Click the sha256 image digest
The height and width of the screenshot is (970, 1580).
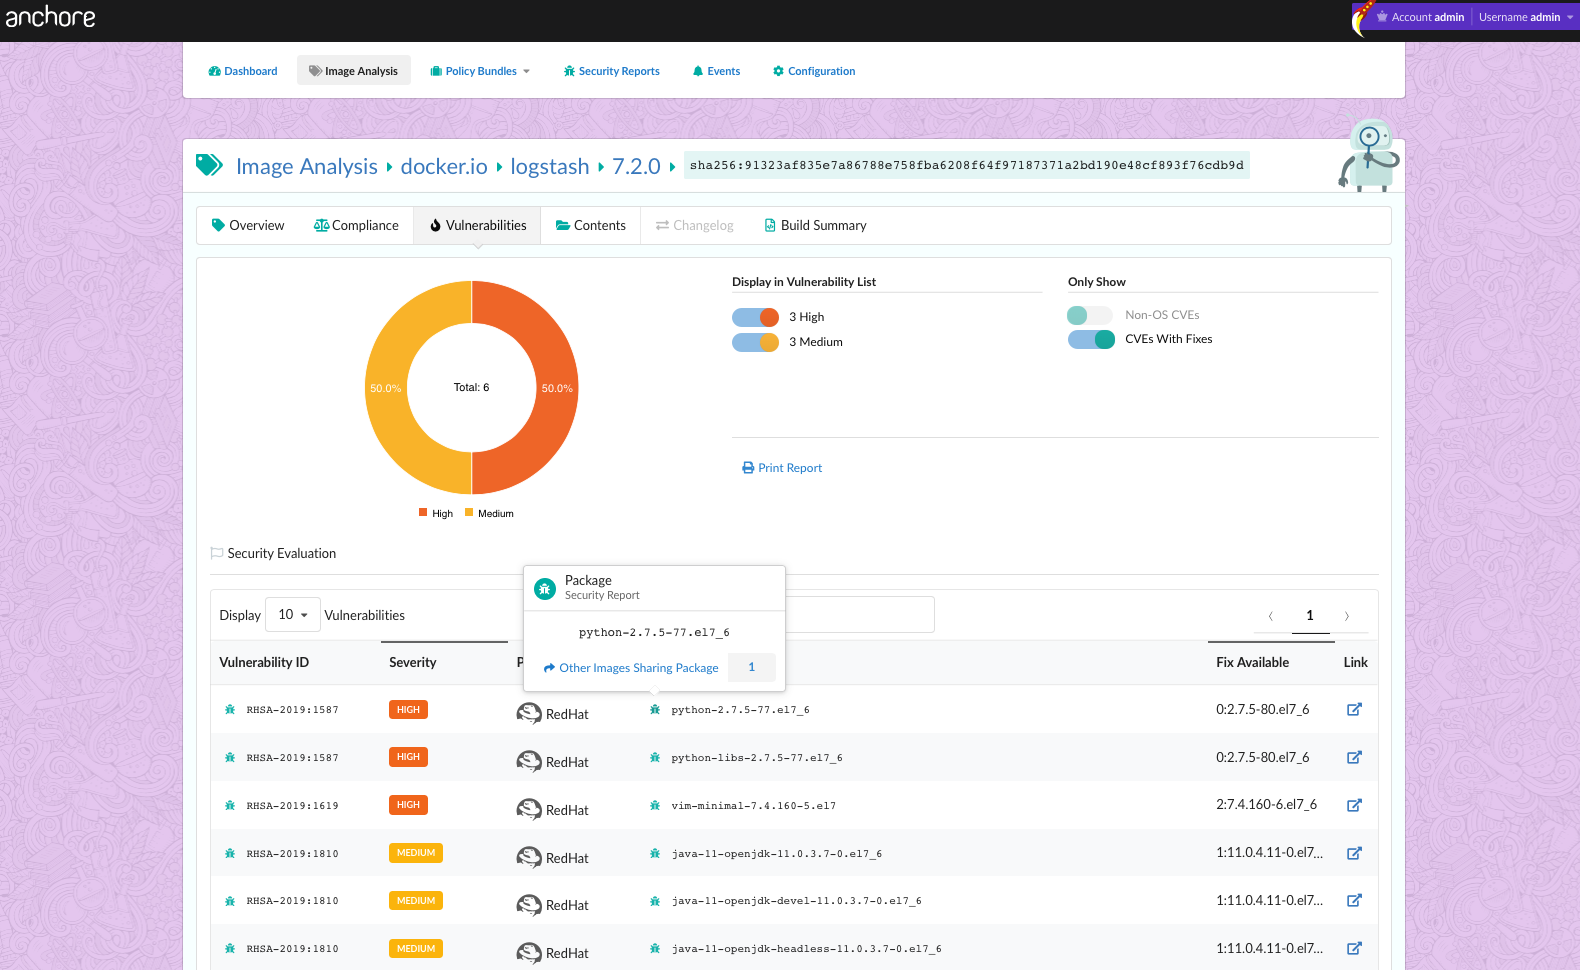[x=967, y=166]
